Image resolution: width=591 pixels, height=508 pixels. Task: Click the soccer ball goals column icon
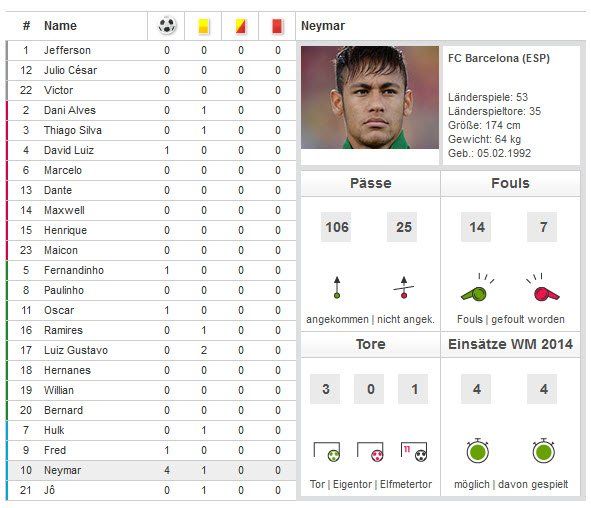coord(167,26)
